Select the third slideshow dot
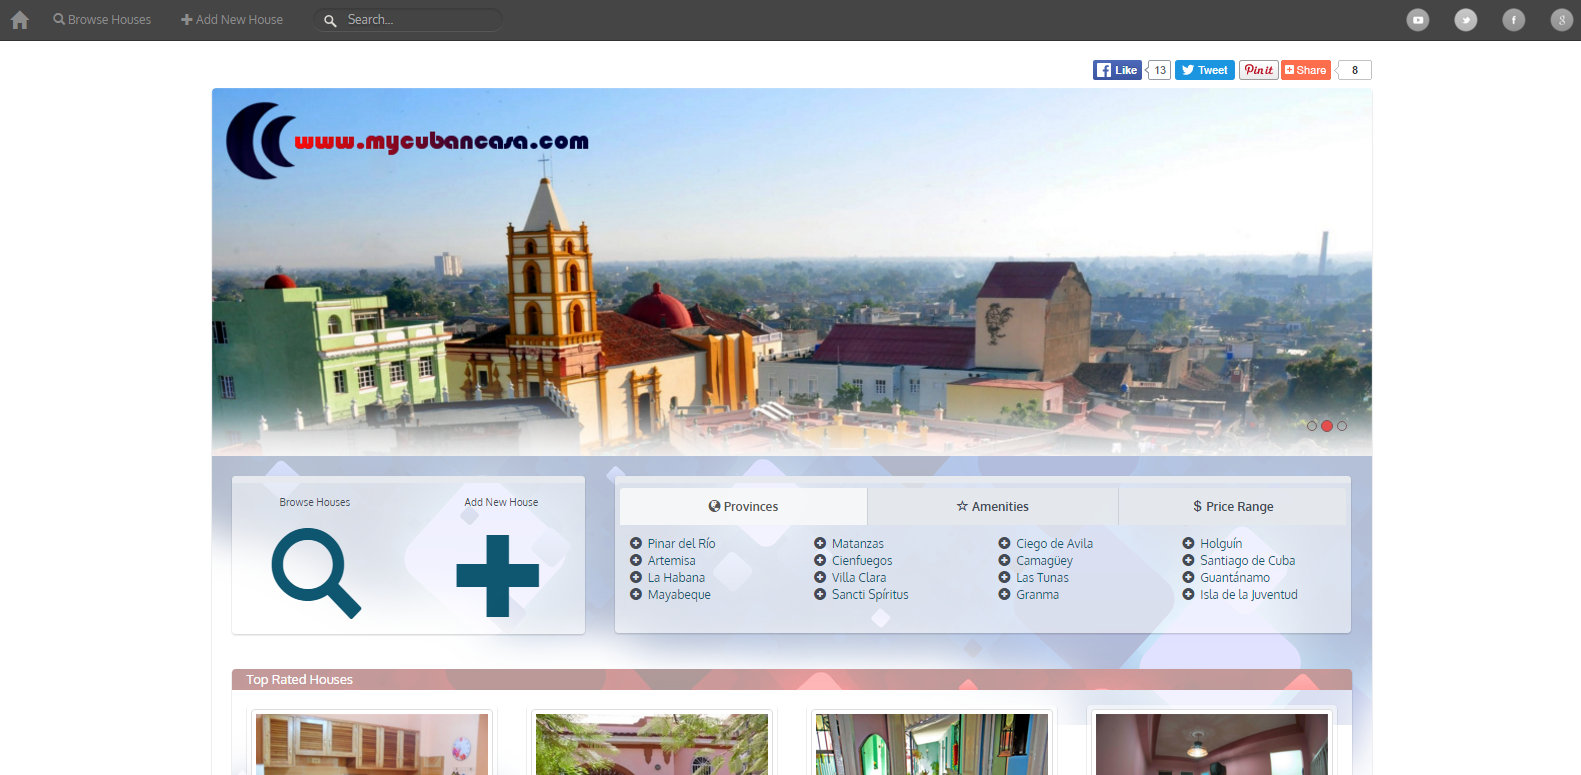The image size is (1581, 775). (1342, 426)
